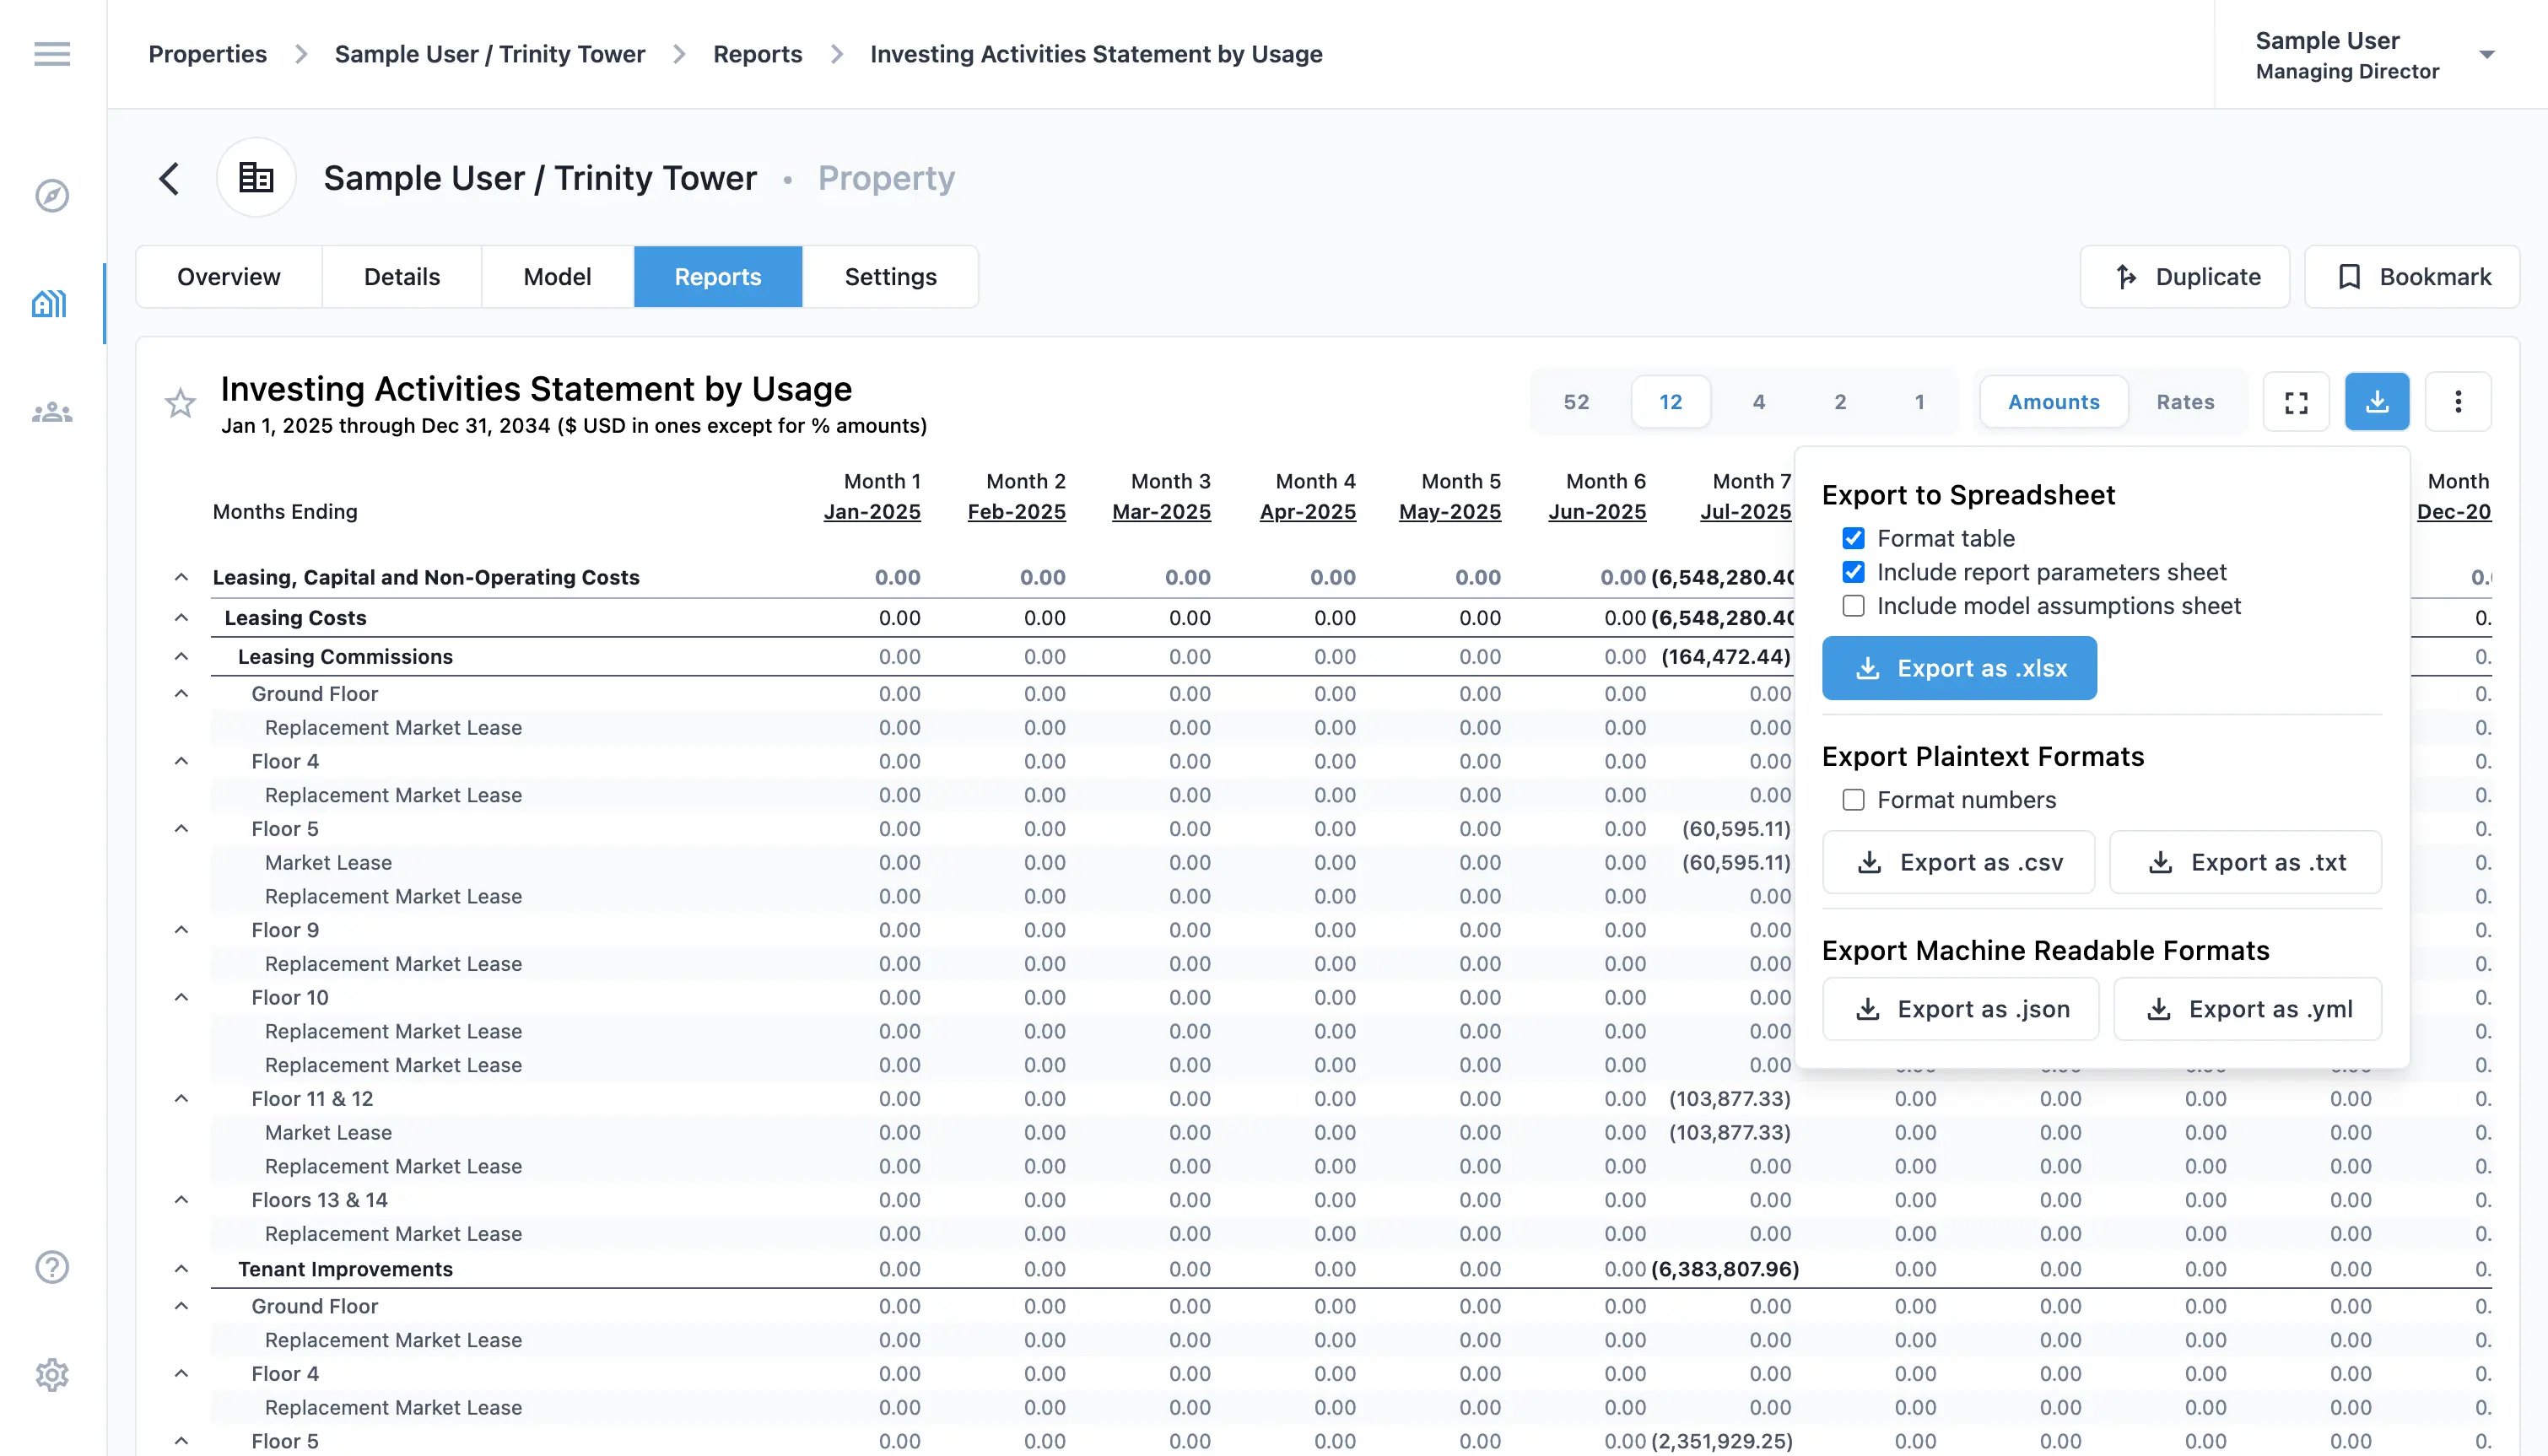Uncheck the Format table checkbox
This screenshot has height=1456, width=2548.
(x=1853, y=539)
